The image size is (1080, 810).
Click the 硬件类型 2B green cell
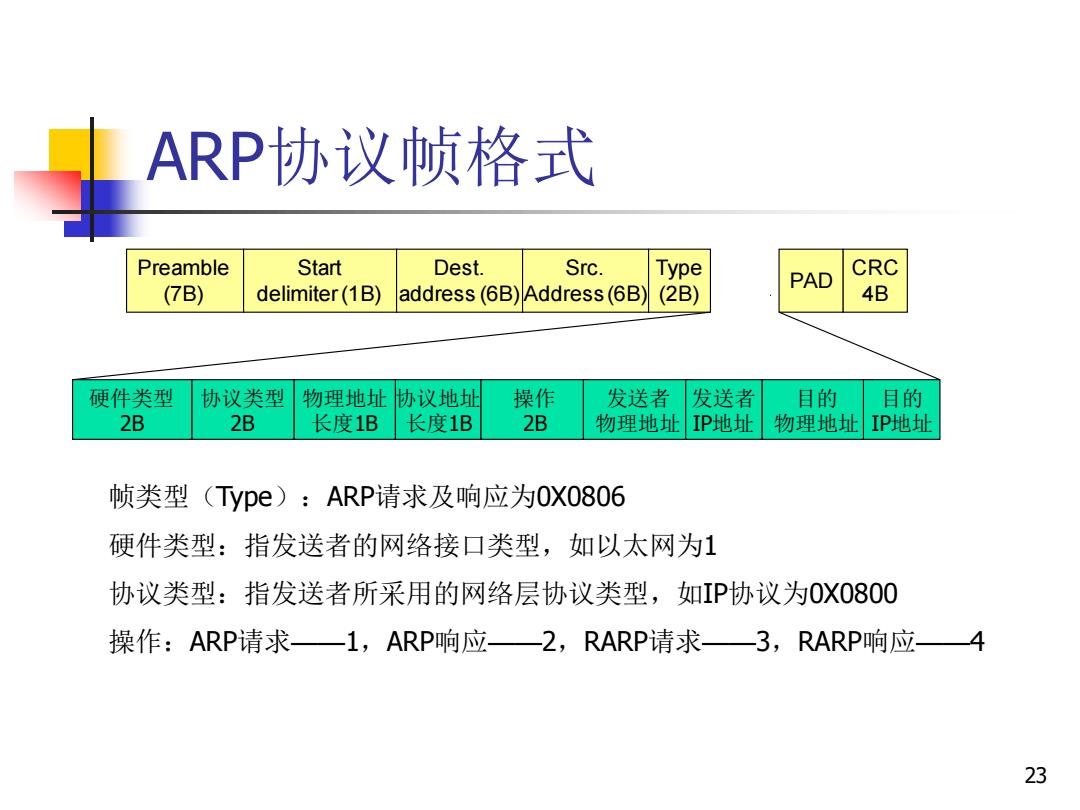click(x=132, y=410)
